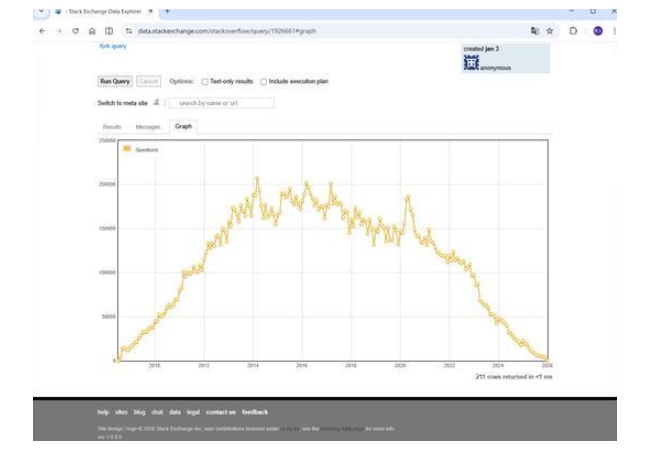Open the help footer link
This screenshot has width=650, height=450.
pos(103,412)
